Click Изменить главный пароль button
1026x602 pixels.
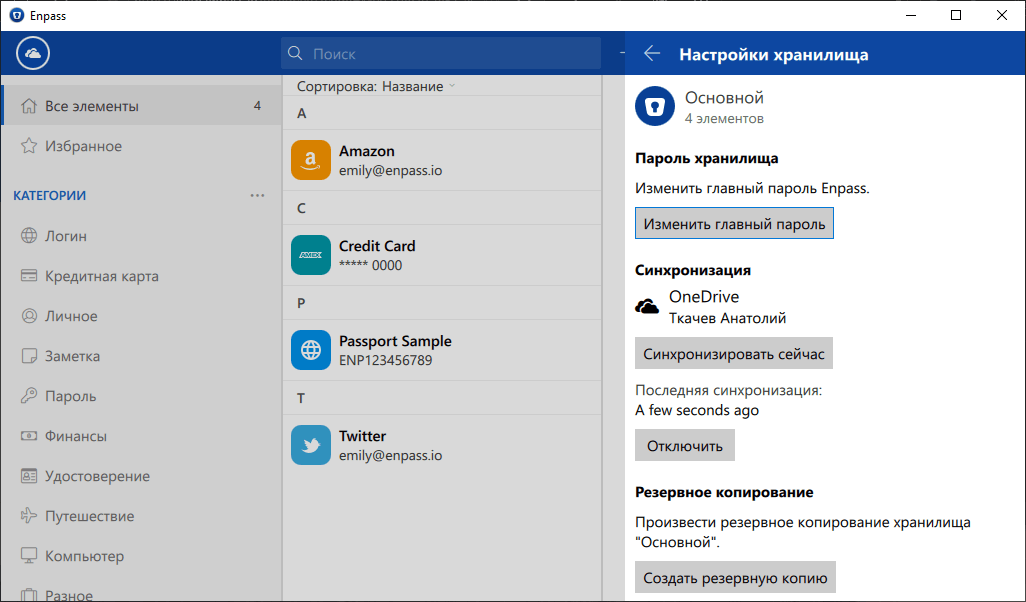coord(734,223)
